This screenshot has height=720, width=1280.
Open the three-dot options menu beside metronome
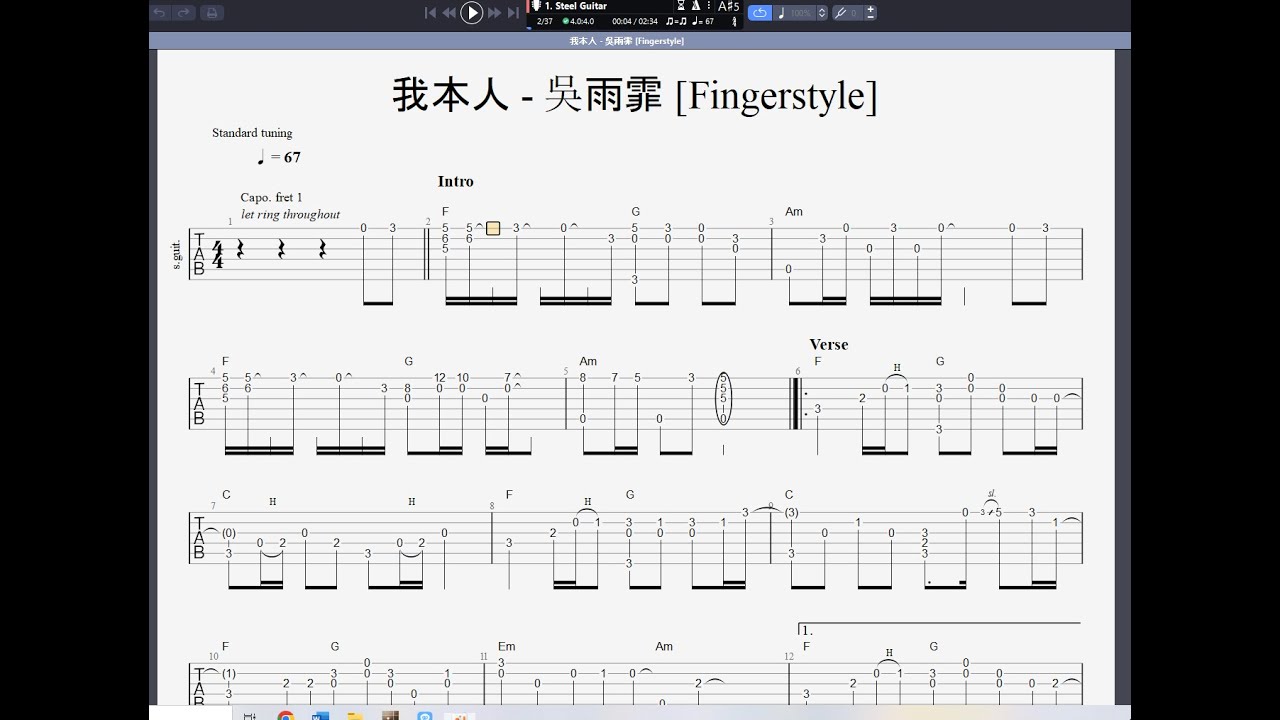click(709, 6)
